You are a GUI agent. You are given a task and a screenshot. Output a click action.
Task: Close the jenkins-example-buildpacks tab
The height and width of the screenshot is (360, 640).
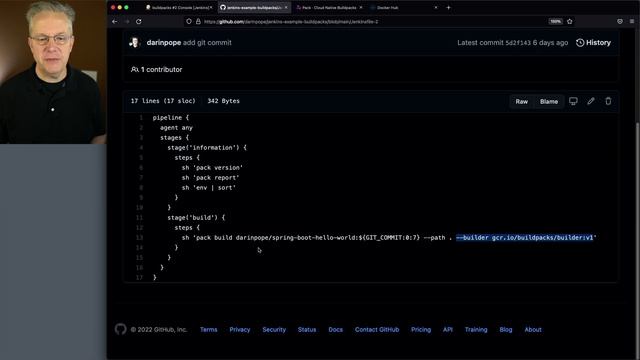click(286, 7)
